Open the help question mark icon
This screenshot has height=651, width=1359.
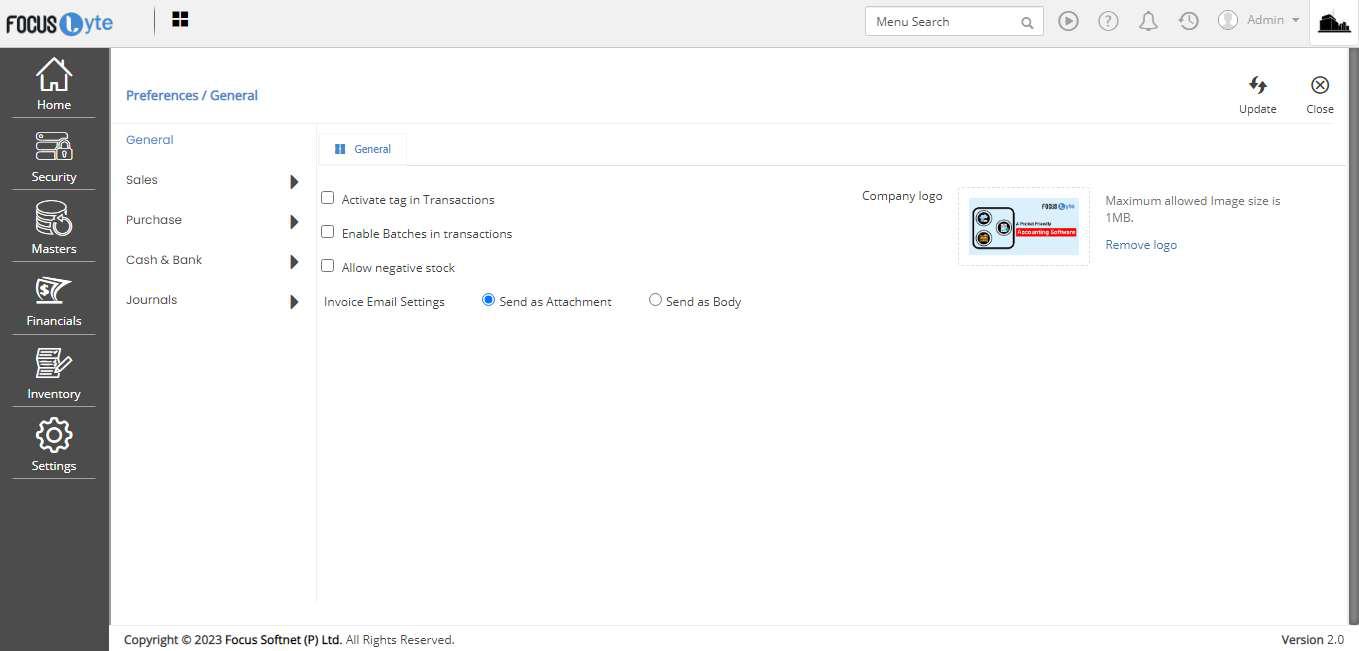tap(1108, 21)
